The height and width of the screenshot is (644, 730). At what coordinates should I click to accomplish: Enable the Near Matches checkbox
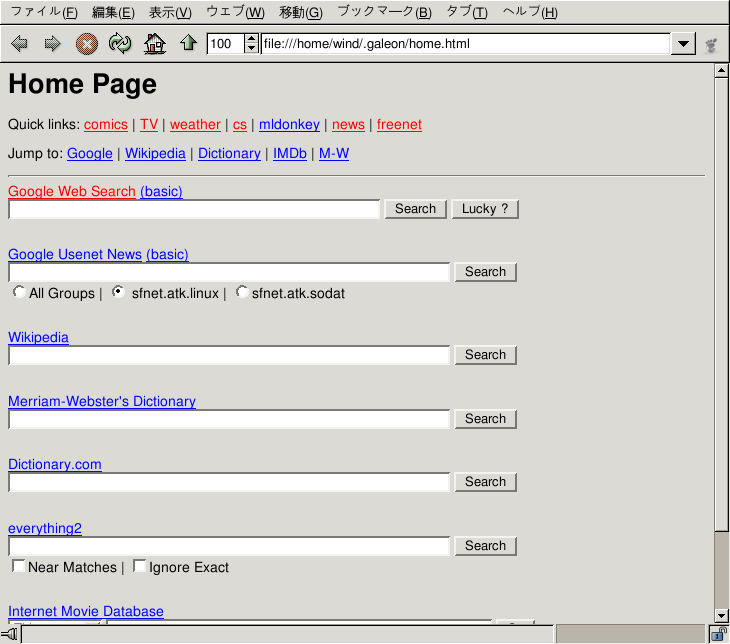coord(19,567)
